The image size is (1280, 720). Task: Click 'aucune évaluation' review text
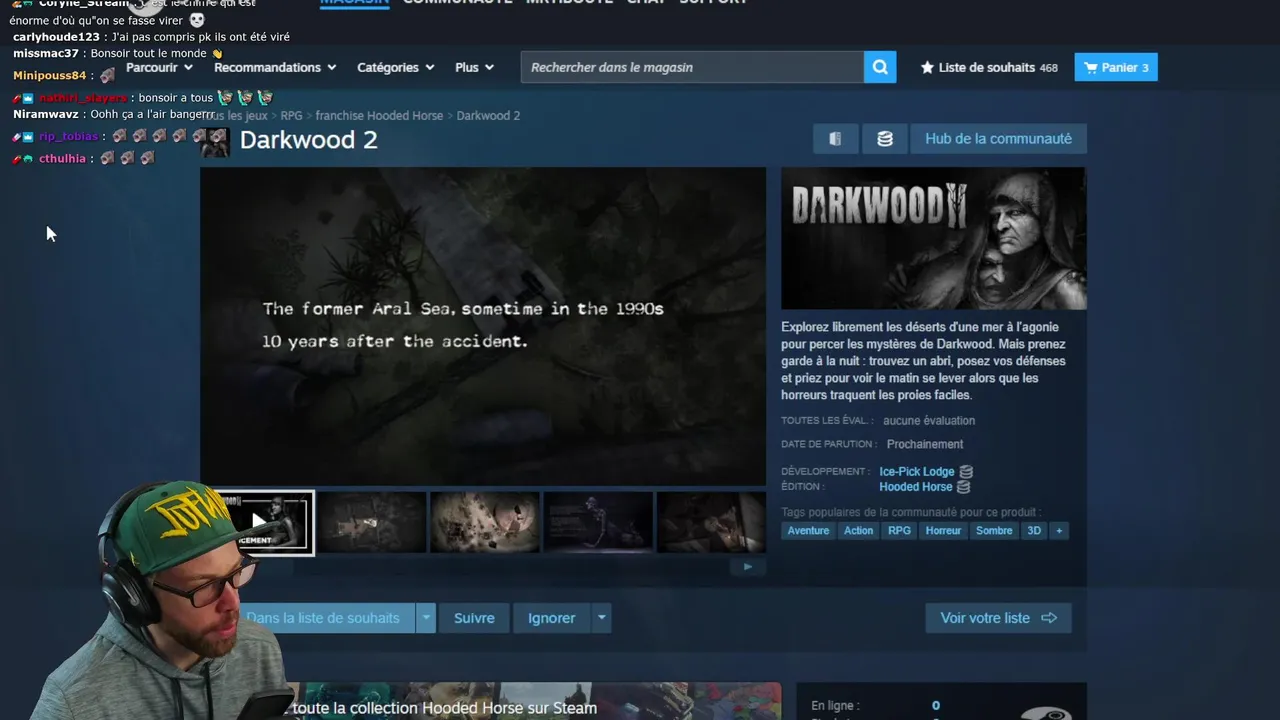pos(929,421)
